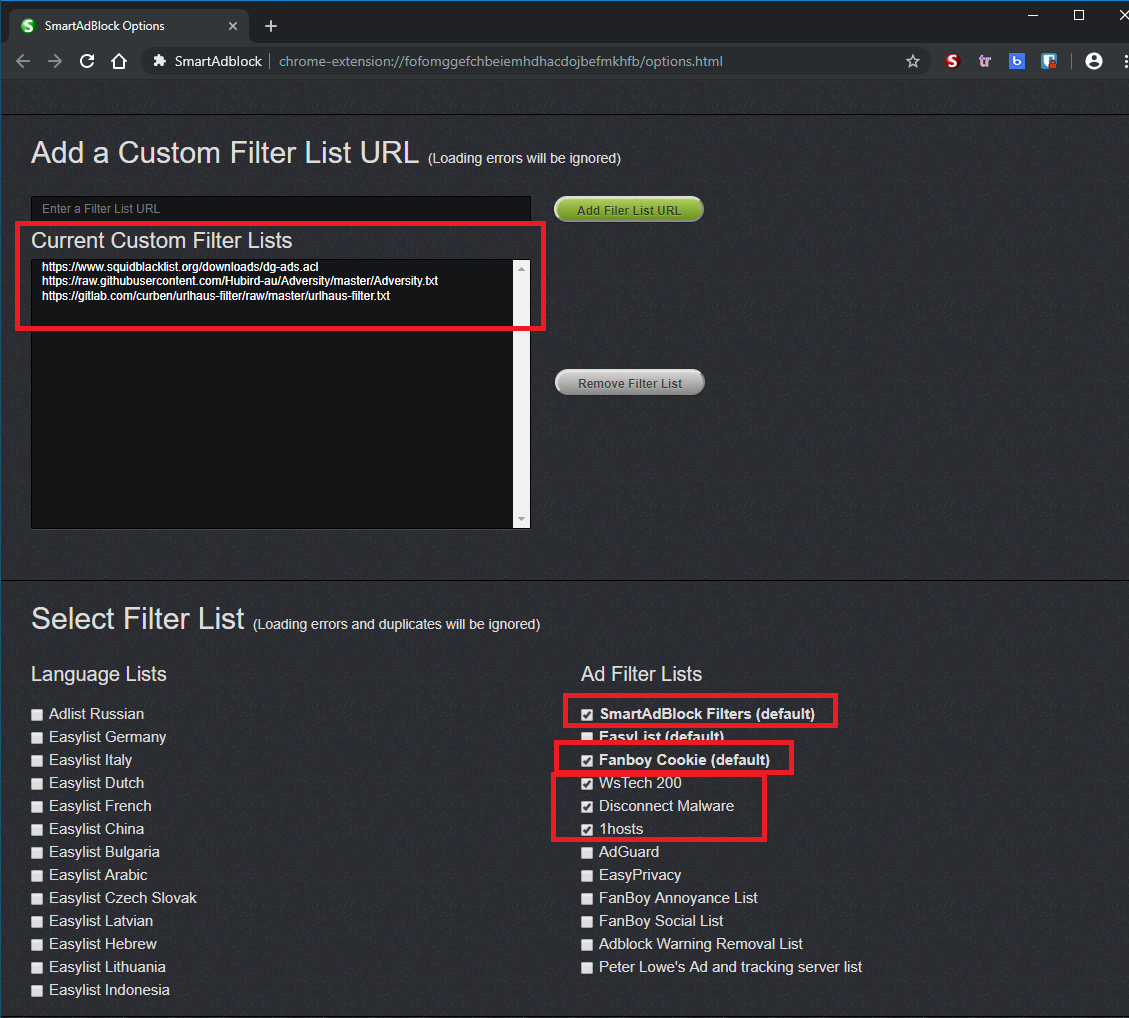Image resolution: width=1129 pixels, height=1018 pixels.
Task: Click the address bar URL
Action: [x=500, y=61]
